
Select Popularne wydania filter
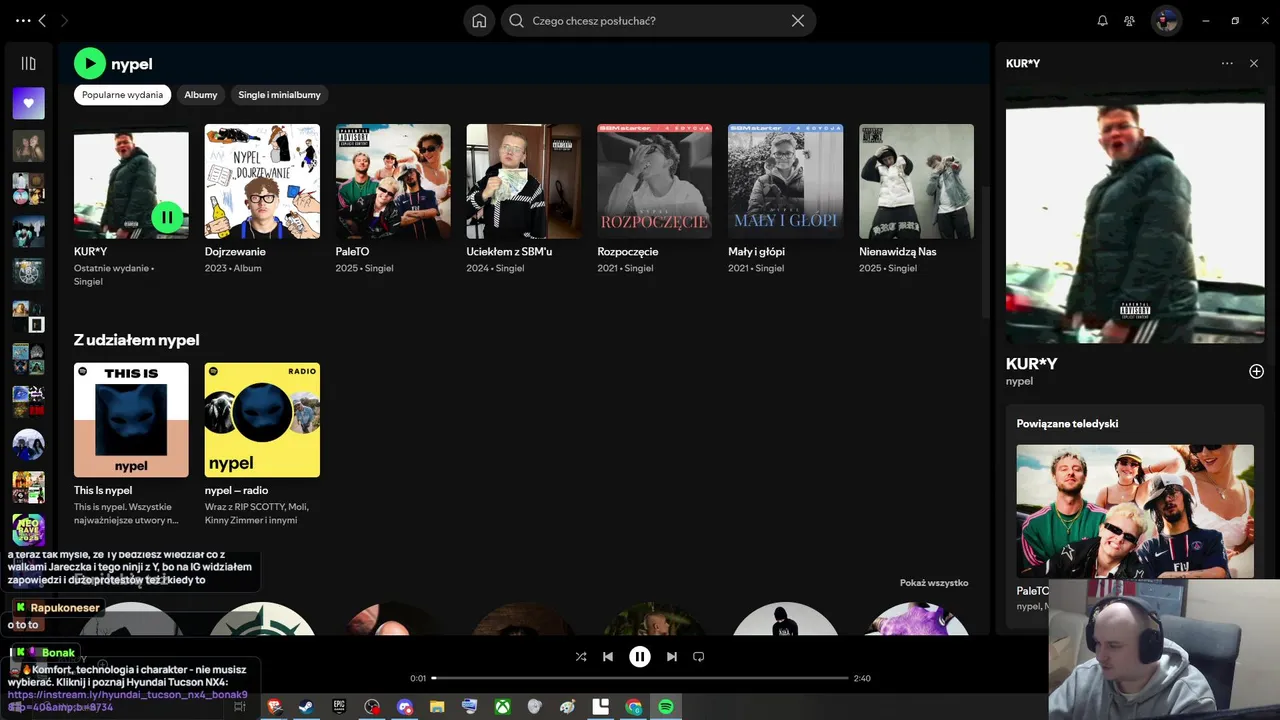point(122,95)
